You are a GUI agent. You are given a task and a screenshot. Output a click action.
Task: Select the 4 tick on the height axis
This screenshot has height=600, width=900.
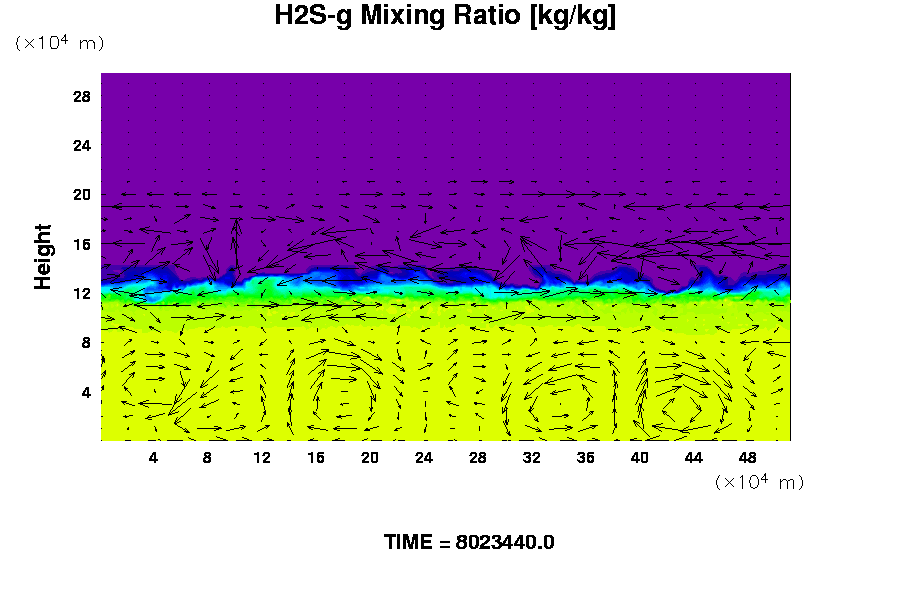coord(86,392)
